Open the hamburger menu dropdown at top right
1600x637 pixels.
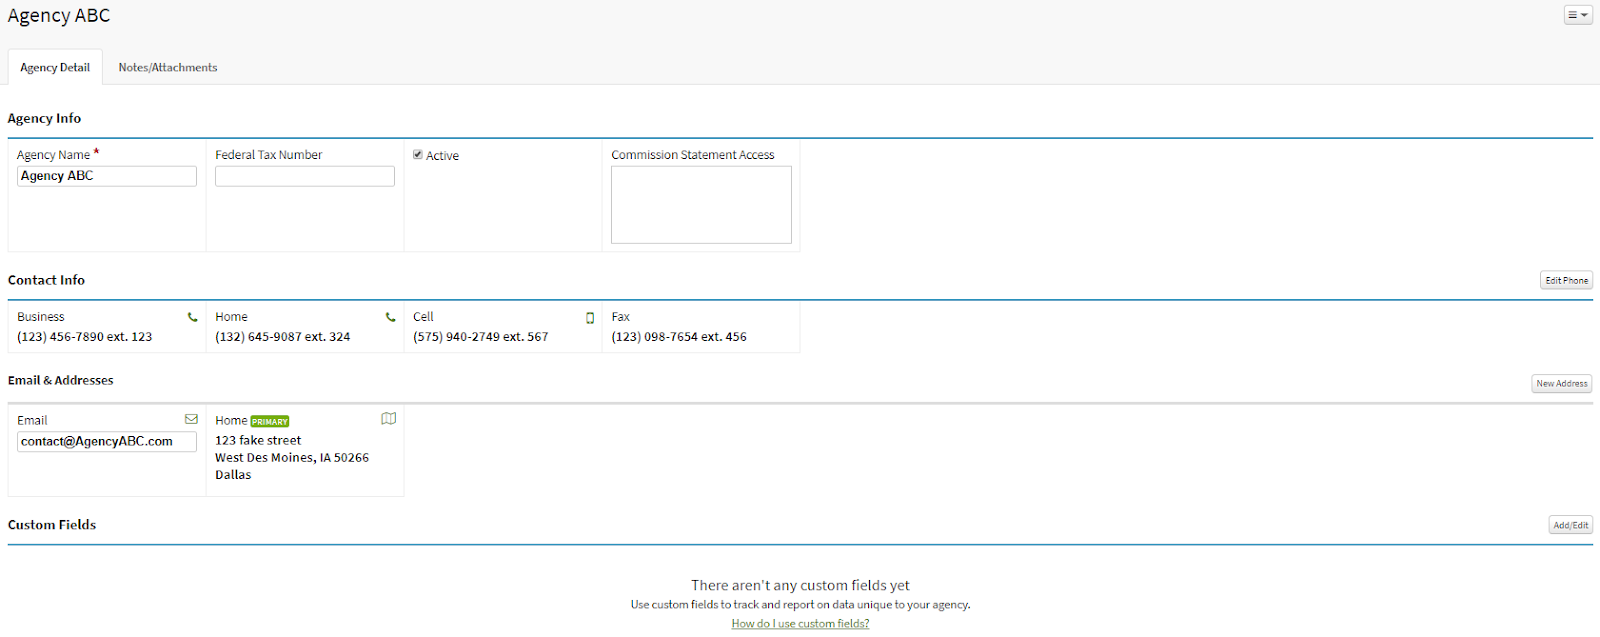[1577, 15]
